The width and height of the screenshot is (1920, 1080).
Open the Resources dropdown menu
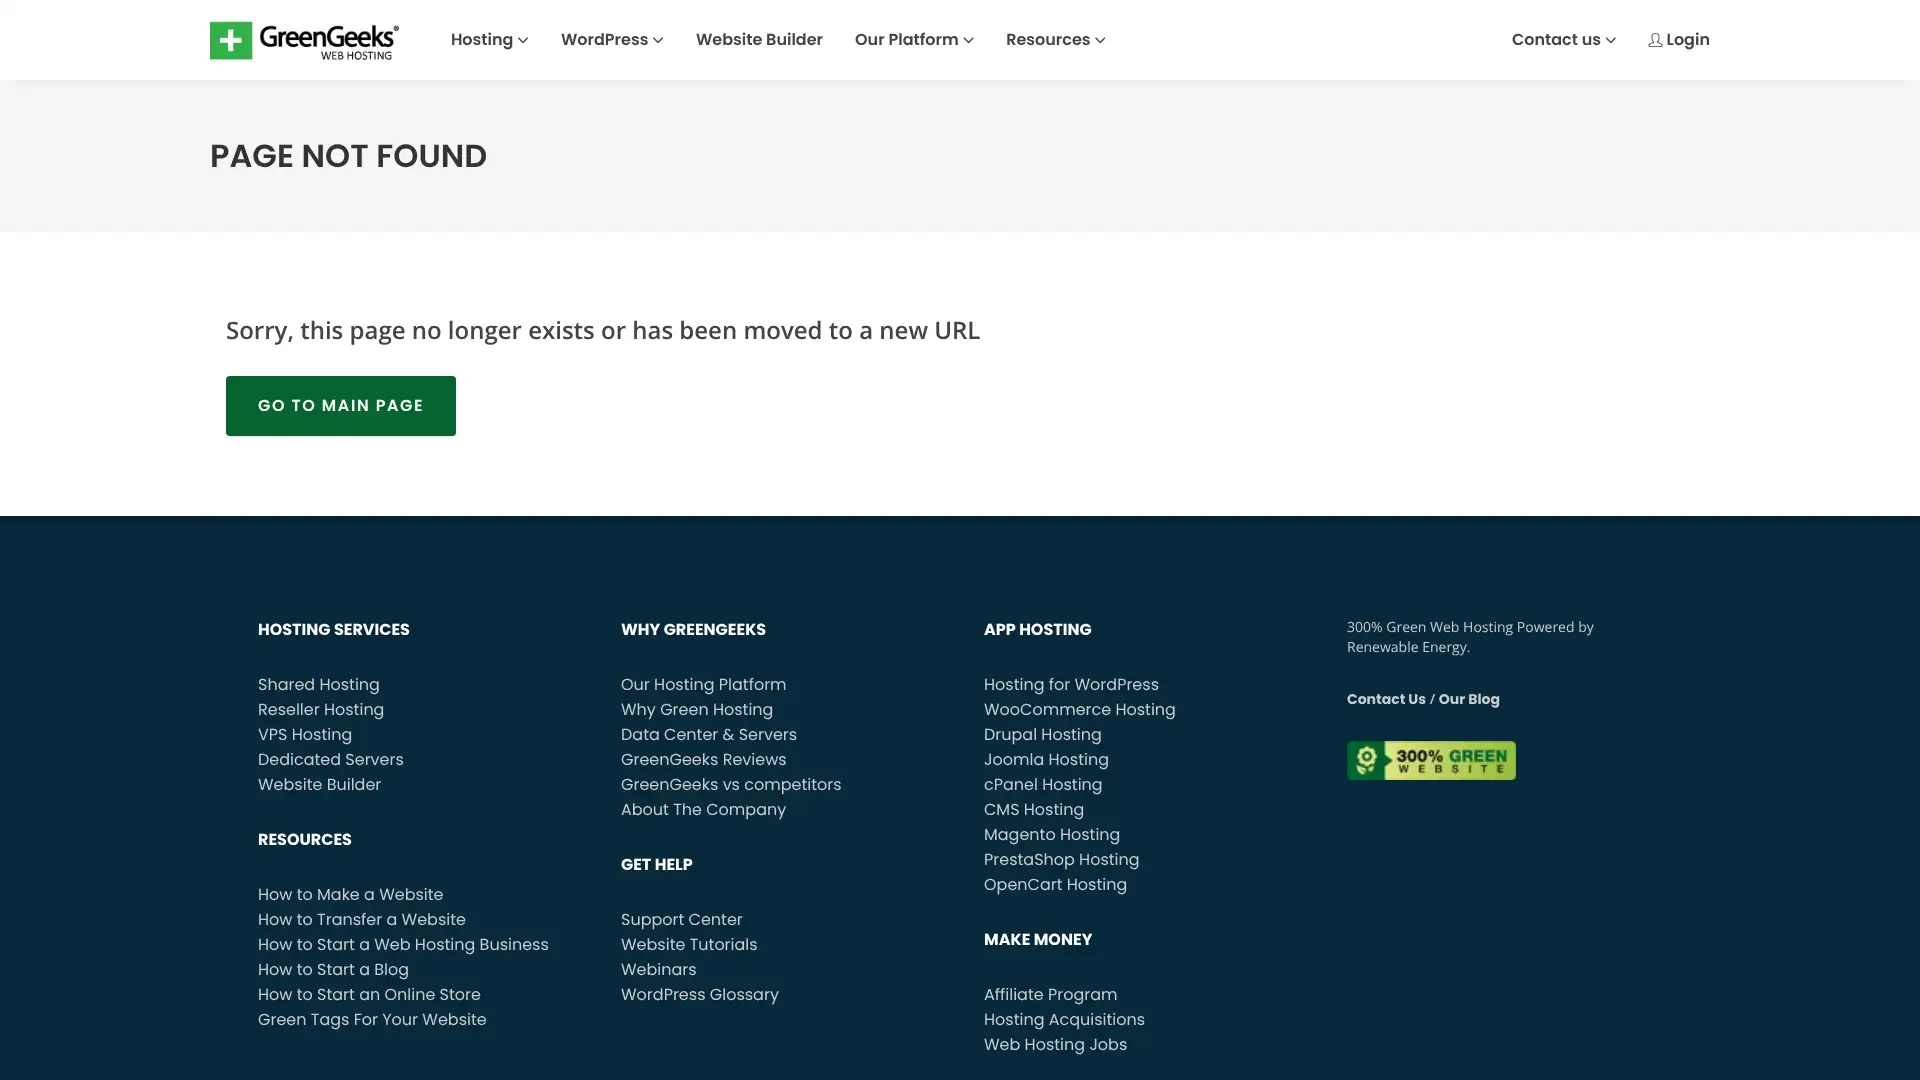click(1055, 40)
